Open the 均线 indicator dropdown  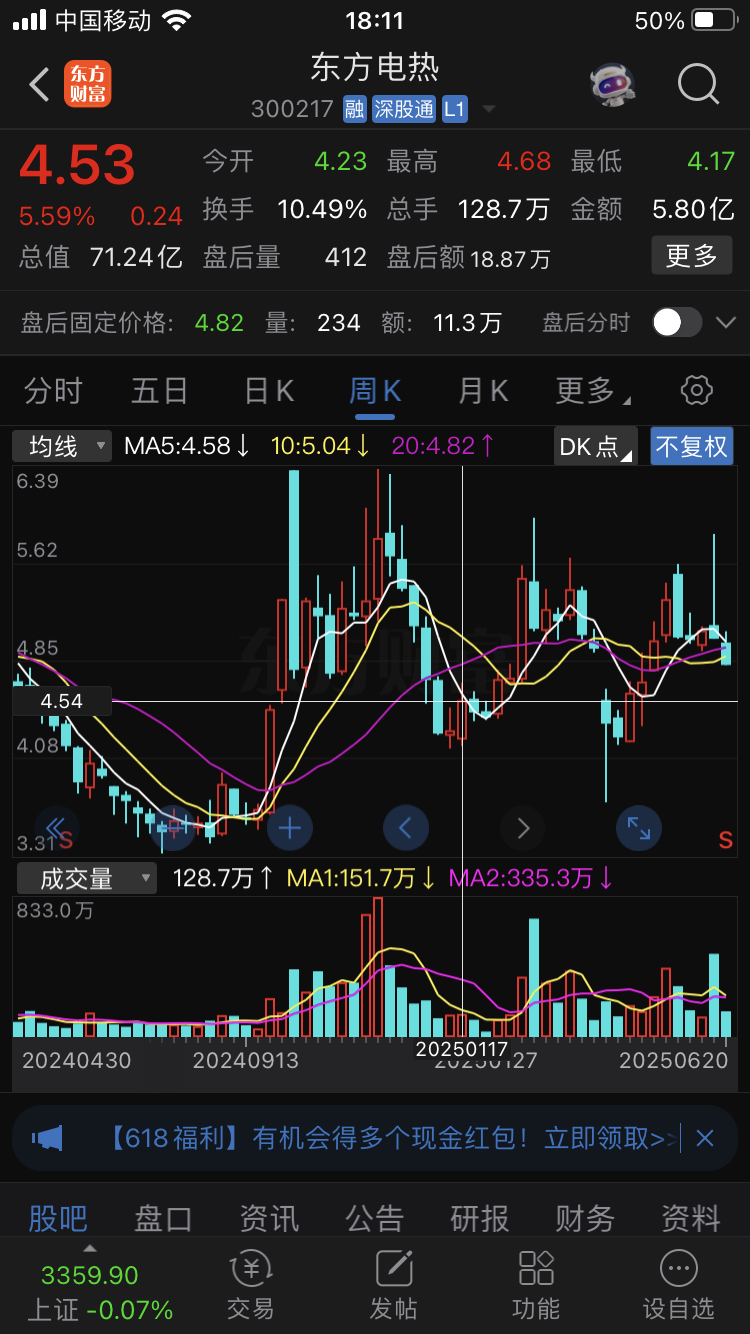62,446
